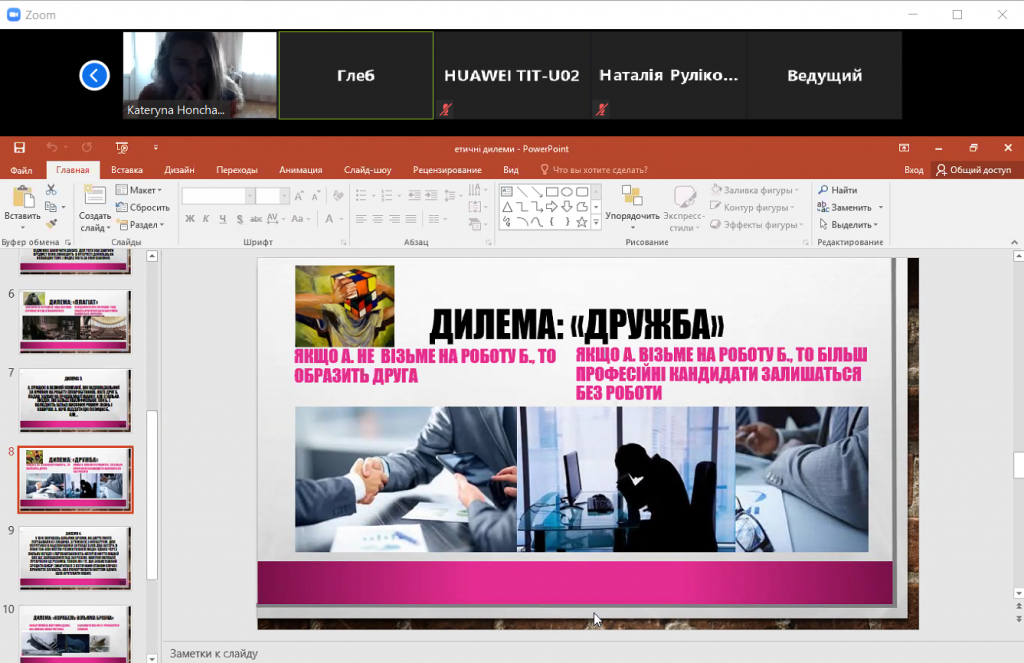Toggle underline Ч formatting
Image resolution: width=1024 pixels, height=663 pixels.
[x=221, y=219]
